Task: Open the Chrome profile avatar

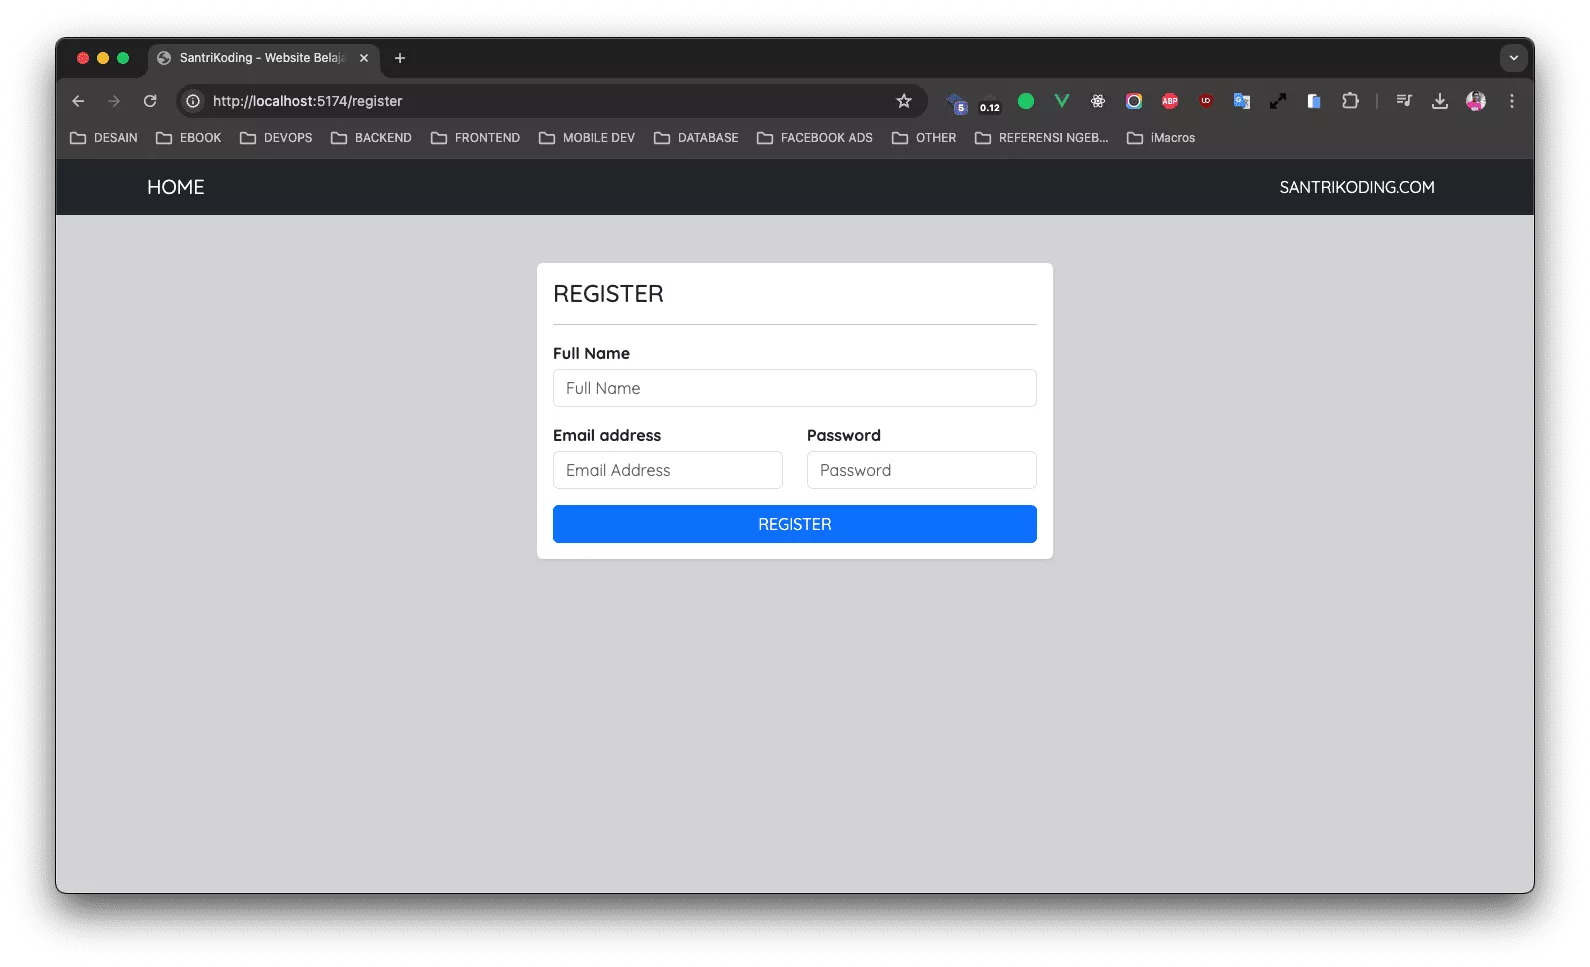Action: [x=1476, y=101]
